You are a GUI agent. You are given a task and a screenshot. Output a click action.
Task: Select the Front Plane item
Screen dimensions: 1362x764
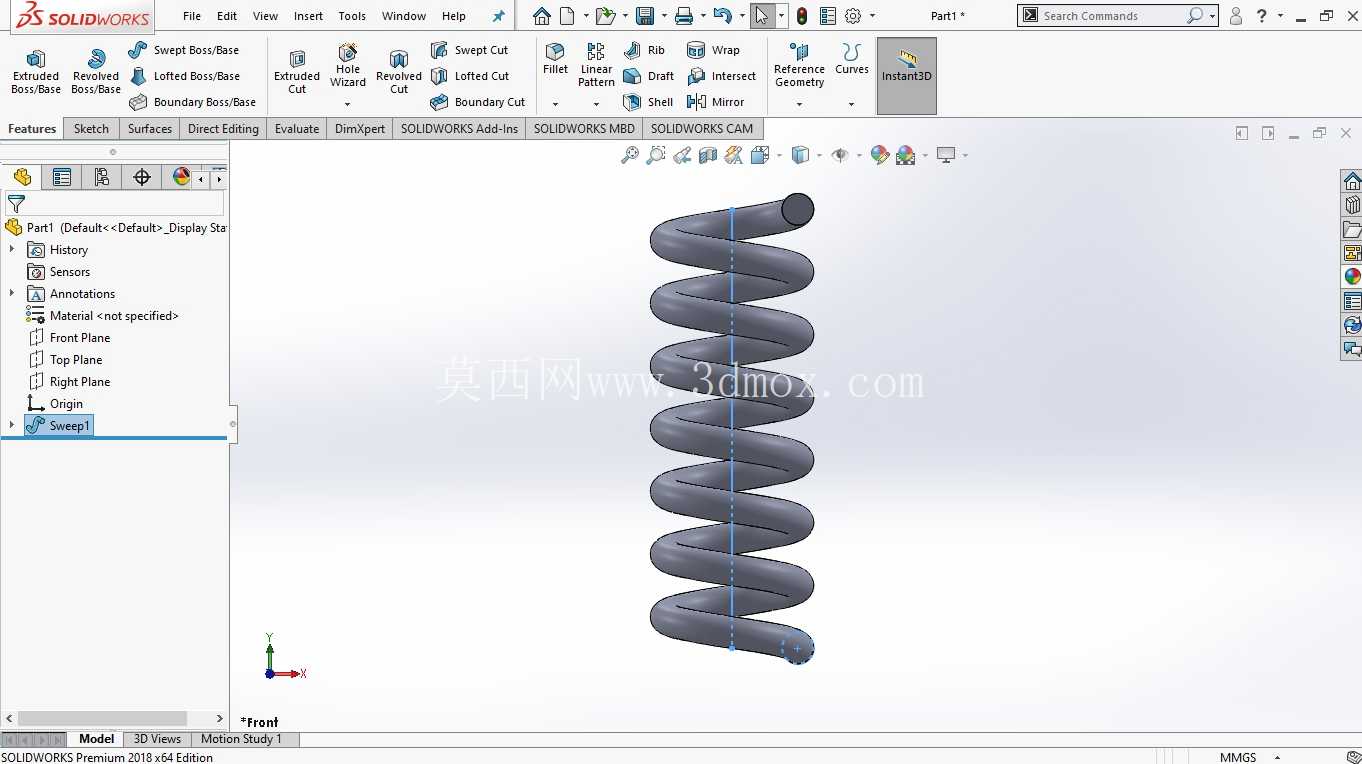pyautogui.click(x=69, y=338)
